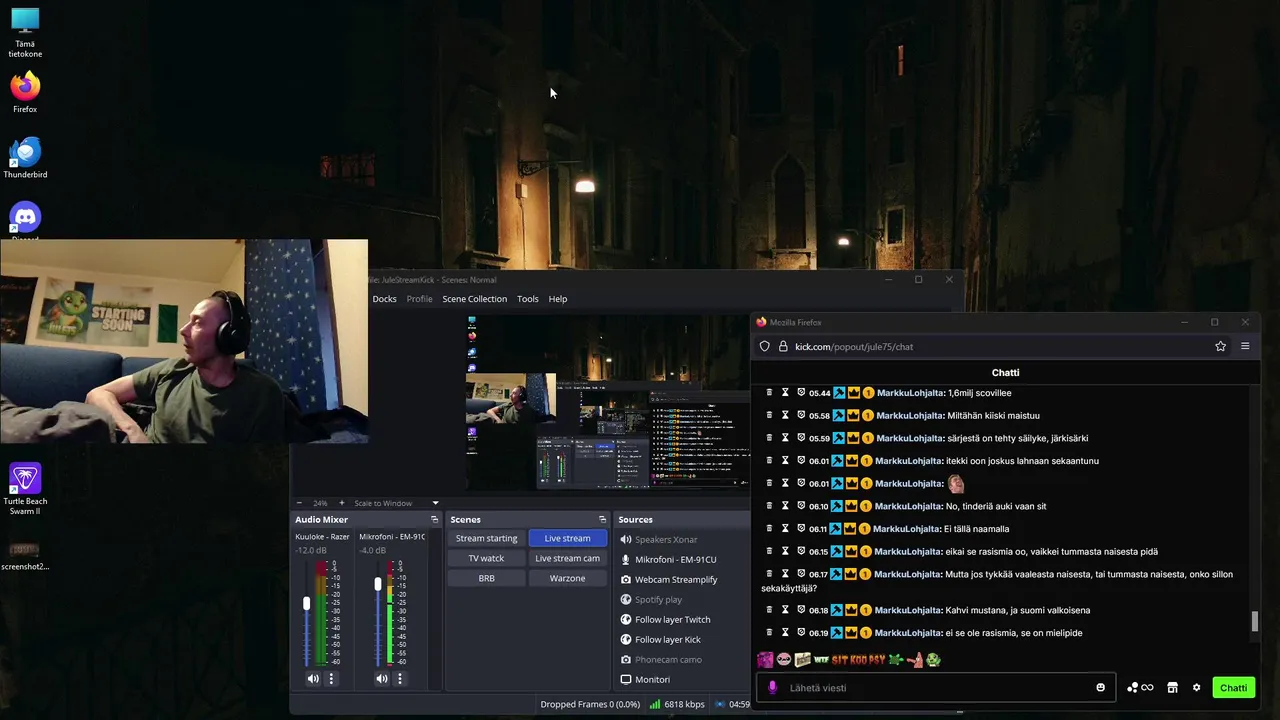The height and width of the screenshot is (720, 1280).
Task: Open Mikrofoni mixer three-dot options menu
Action: click(399, 679)
